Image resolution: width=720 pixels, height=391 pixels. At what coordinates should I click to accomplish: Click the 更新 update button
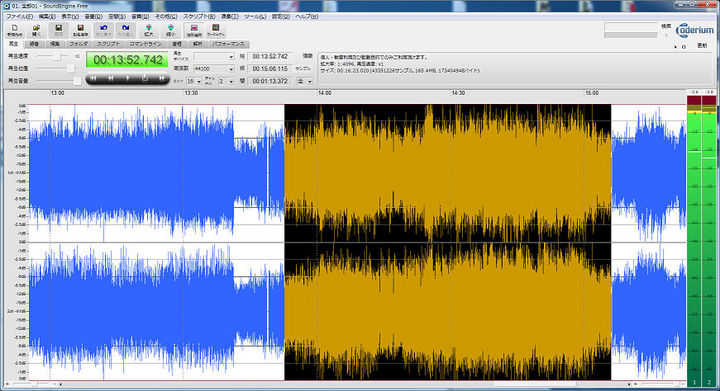[x=702, y=46]
